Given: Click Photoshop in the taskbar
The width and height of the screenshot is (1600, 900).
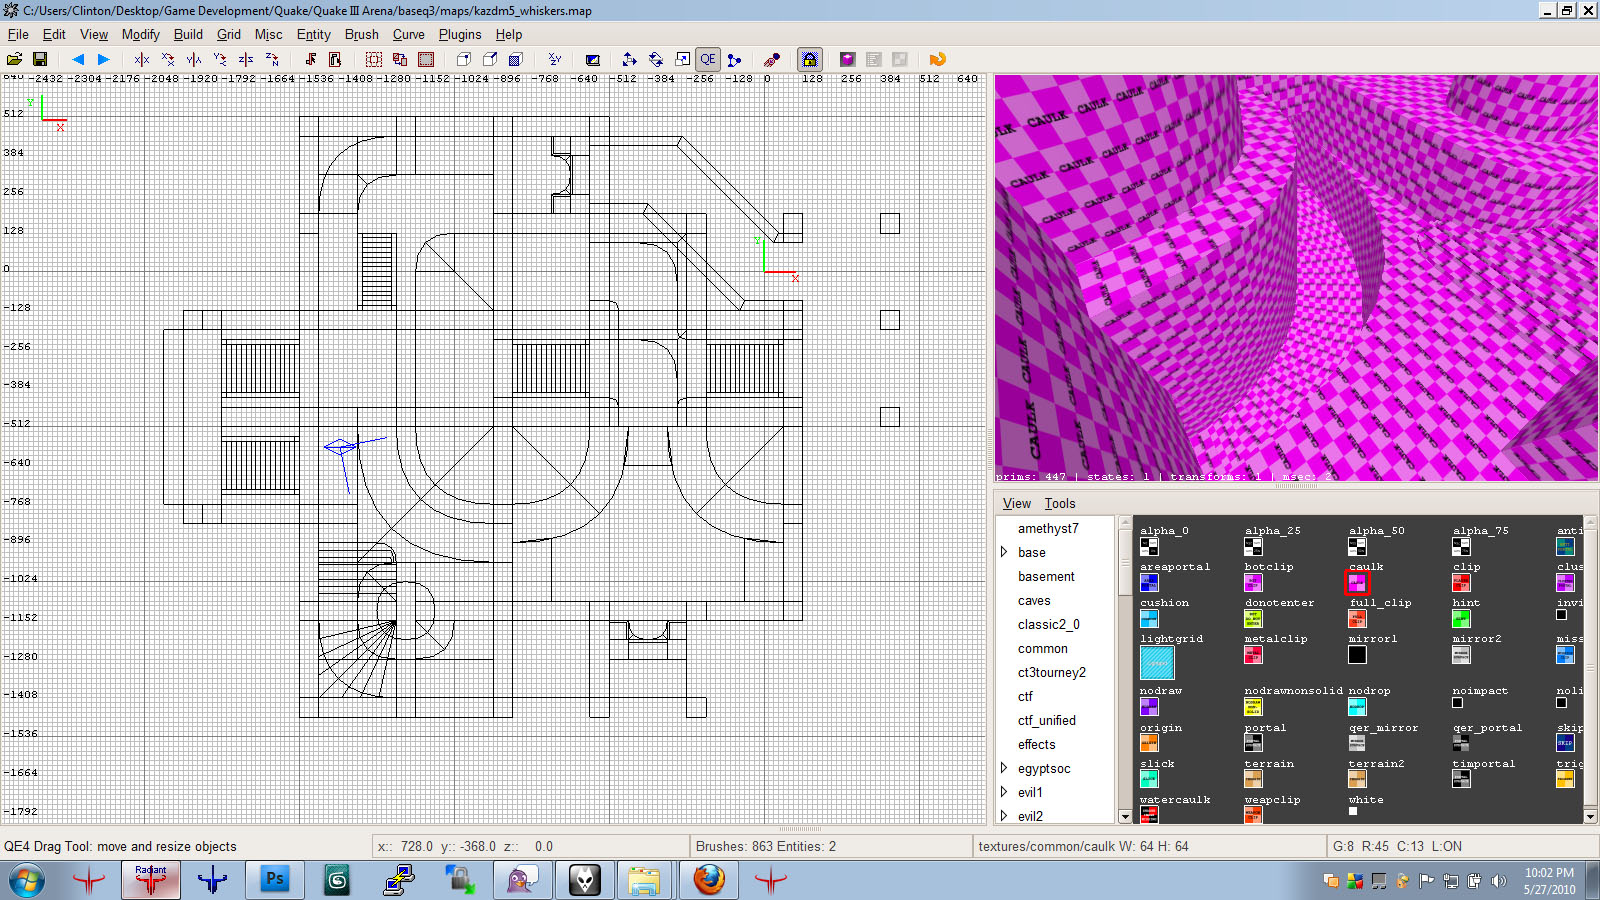Looking at the screenshot, I should [x=274, y=880].
